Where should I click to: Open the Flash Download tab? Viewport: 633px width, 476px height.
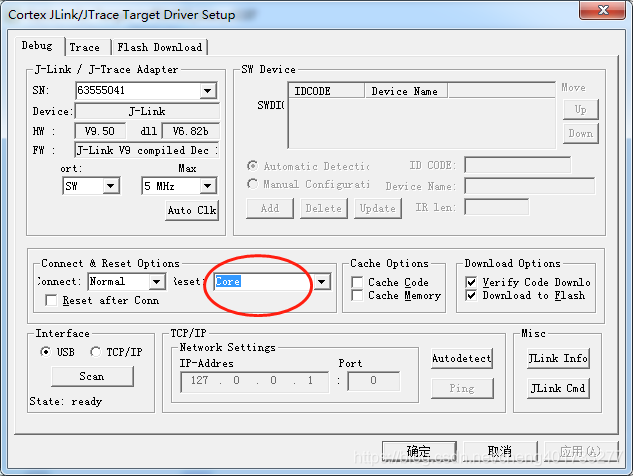159,47
